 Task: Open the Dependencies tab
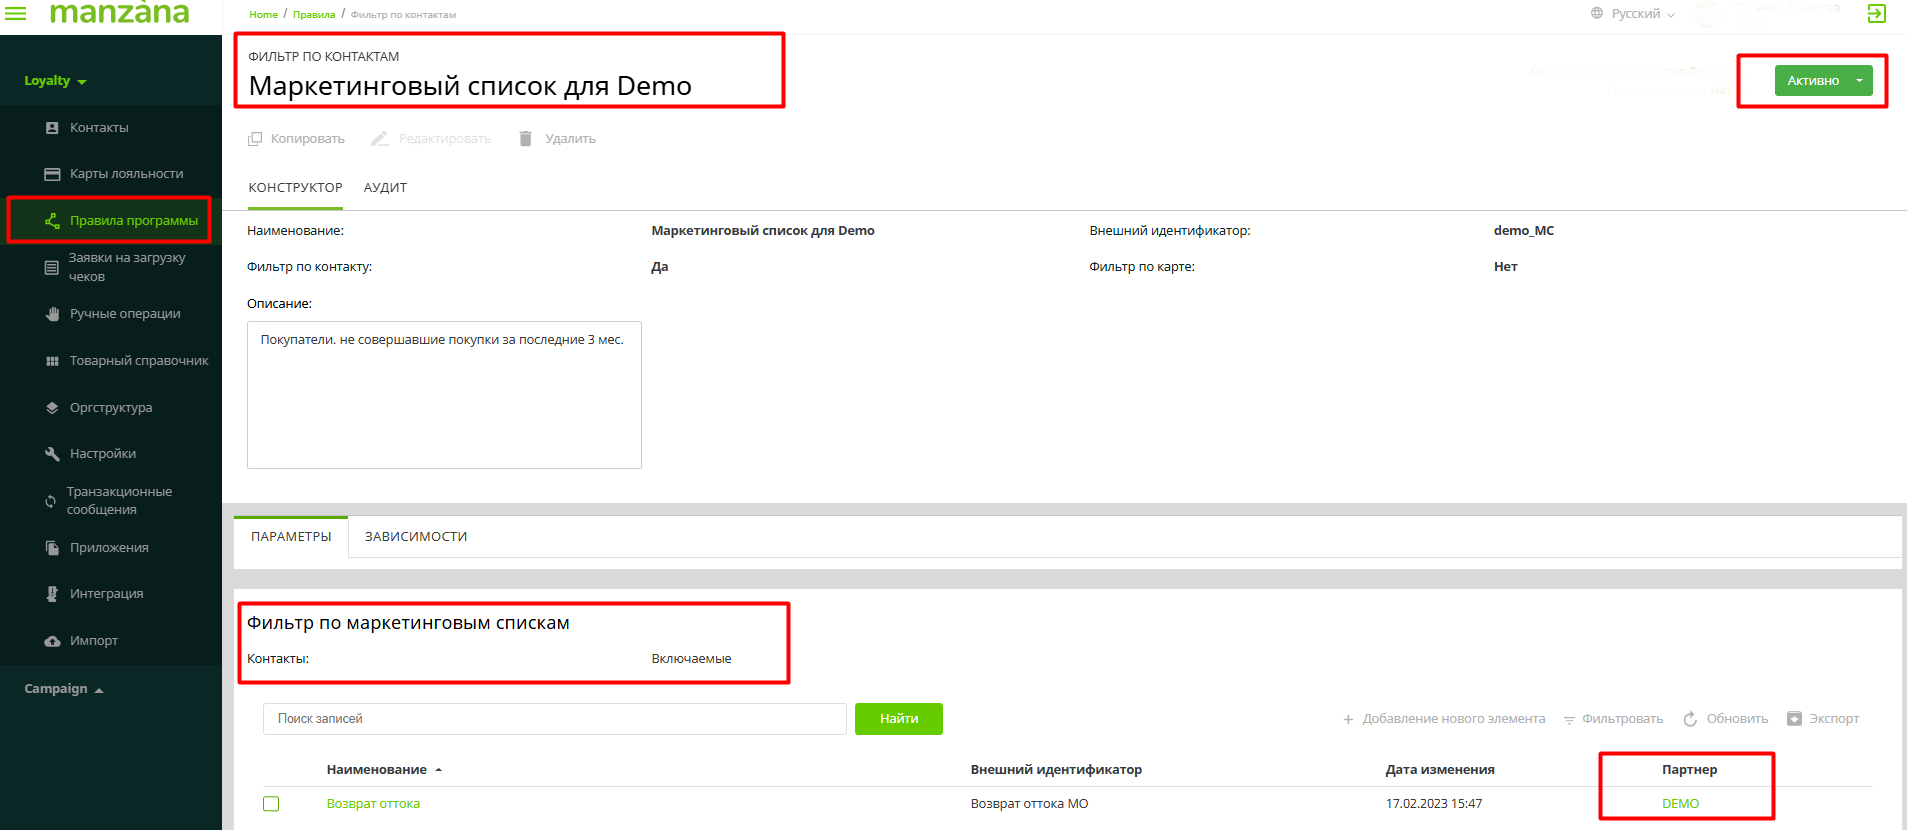click(416, 537)
